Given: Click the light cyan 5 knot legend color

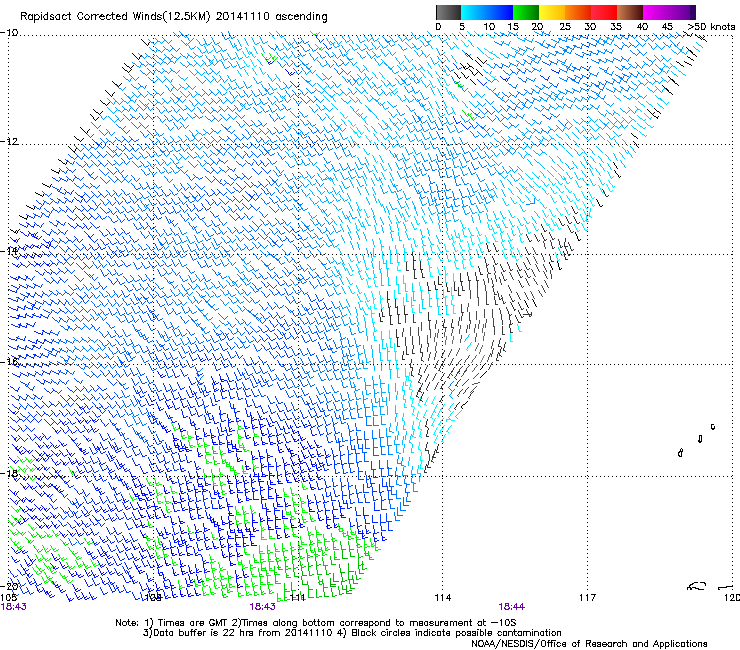Looking at the screenshot, I should click(467, 12).
